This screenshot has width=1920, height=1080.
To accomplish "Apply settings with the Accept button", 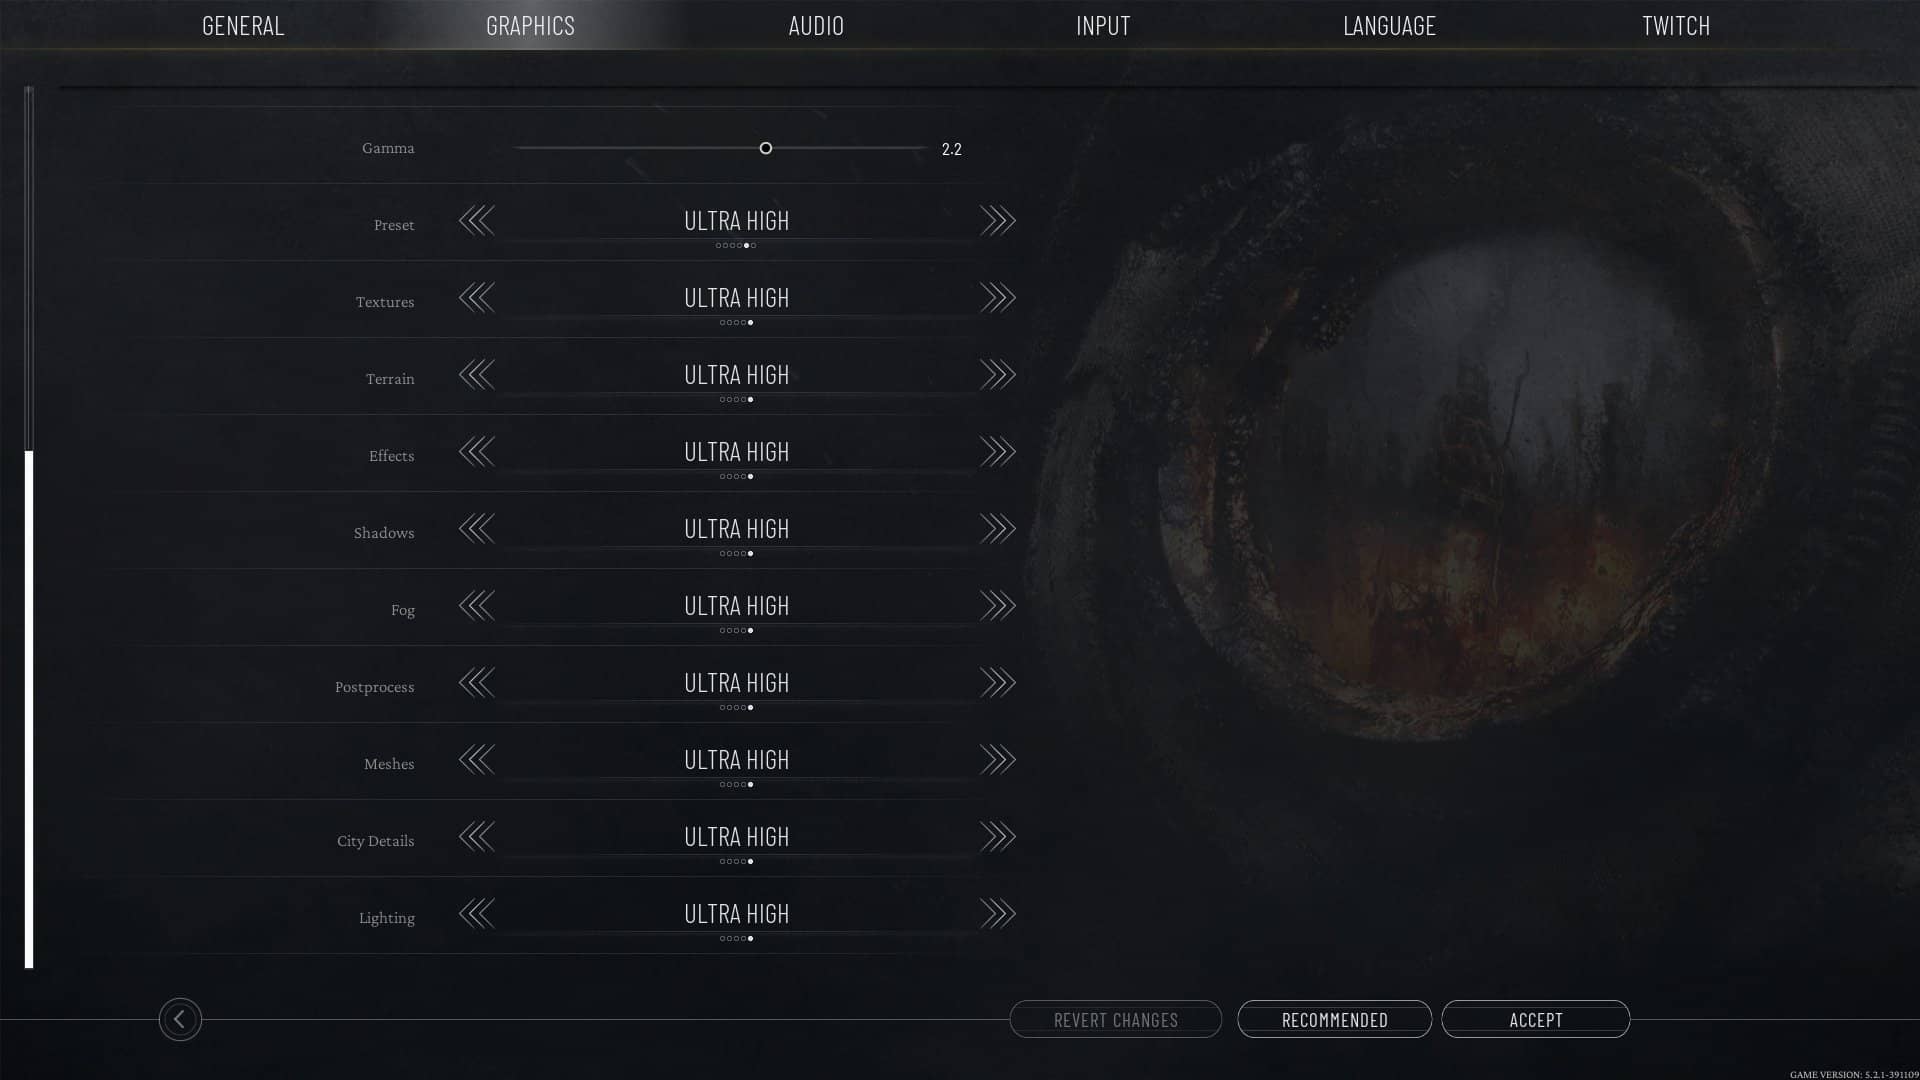I will click(1536, 1019).
